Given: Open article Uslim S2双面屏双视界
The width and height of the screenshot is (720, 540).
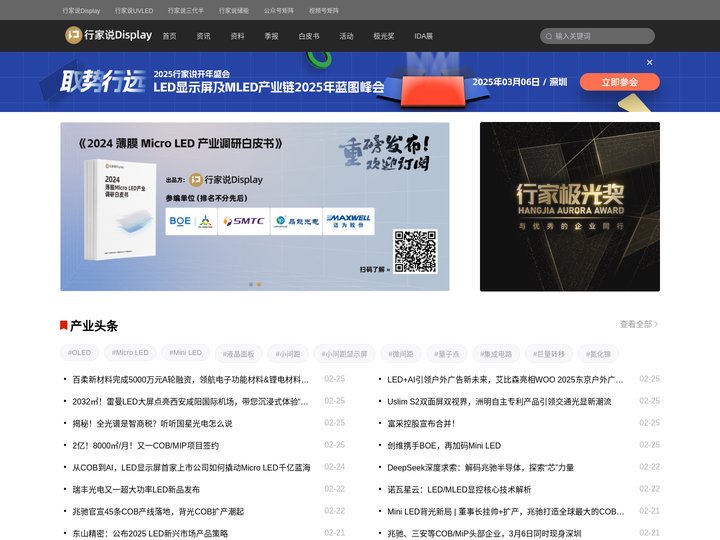Looking at the screenshot, I should pos(499,401).
